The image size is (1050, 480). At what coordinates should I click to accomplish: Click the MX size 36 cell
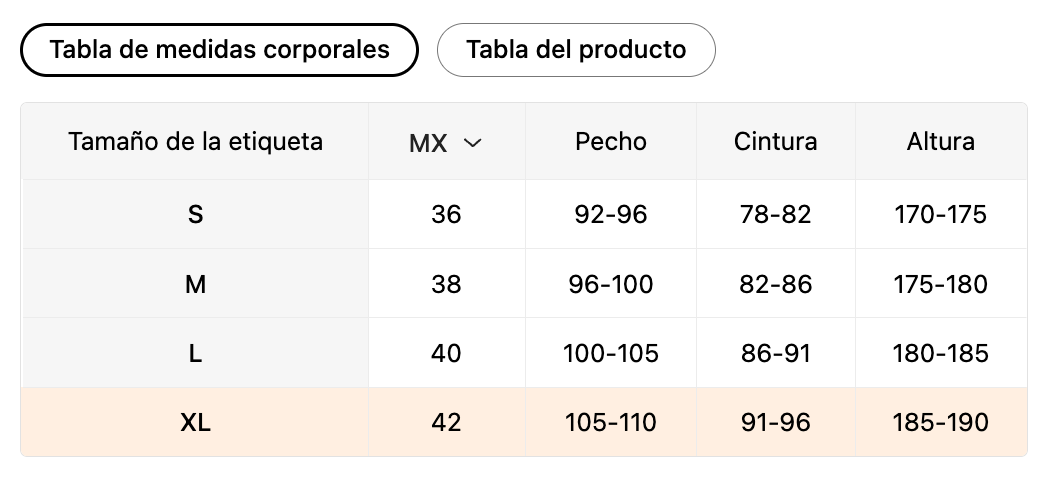(x=446, y=214)
